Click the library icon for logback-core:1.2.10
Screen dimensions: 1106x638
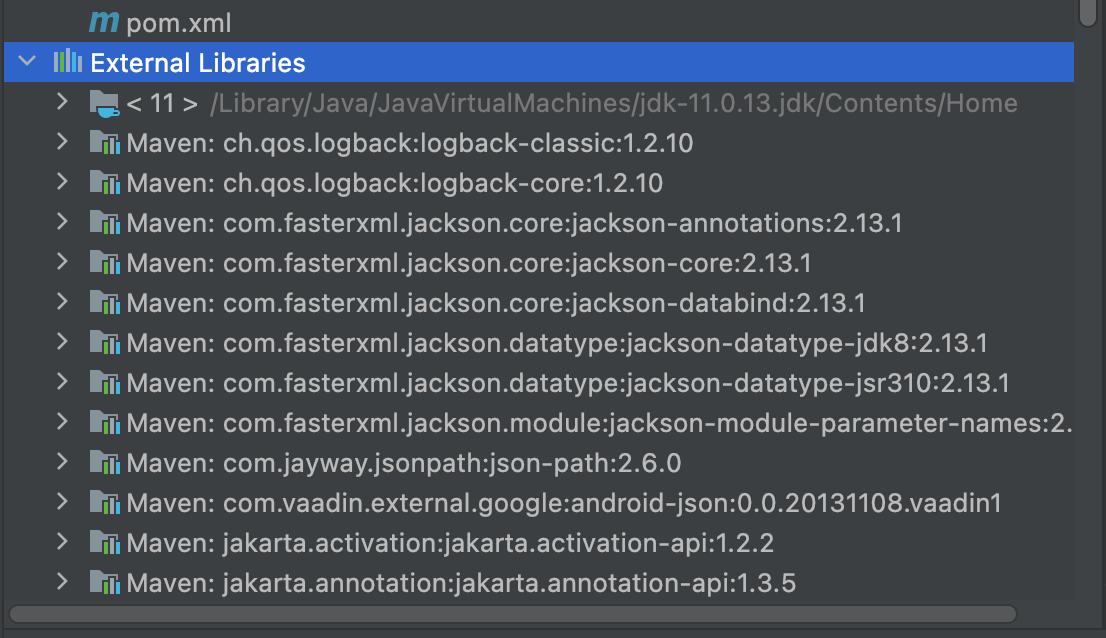104,183
